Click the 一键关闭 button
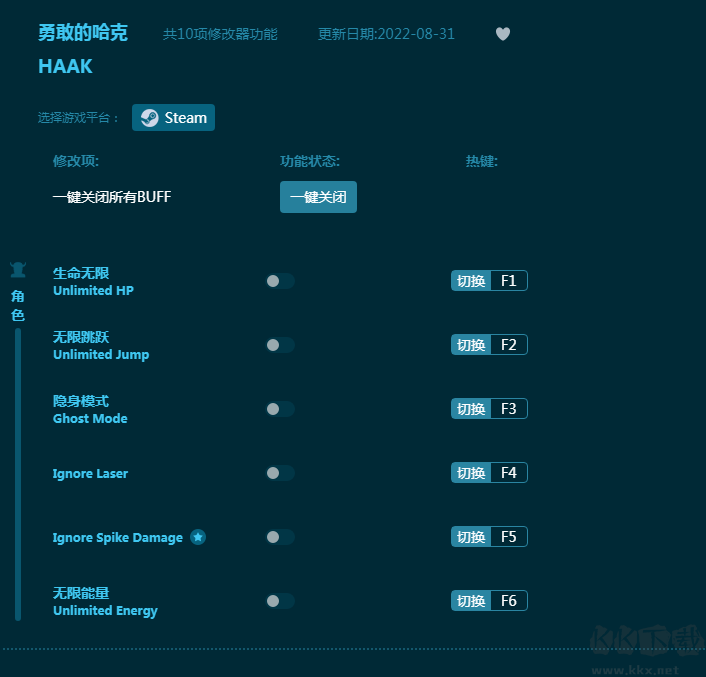This screenshot has width=706, height=677. 318,197
